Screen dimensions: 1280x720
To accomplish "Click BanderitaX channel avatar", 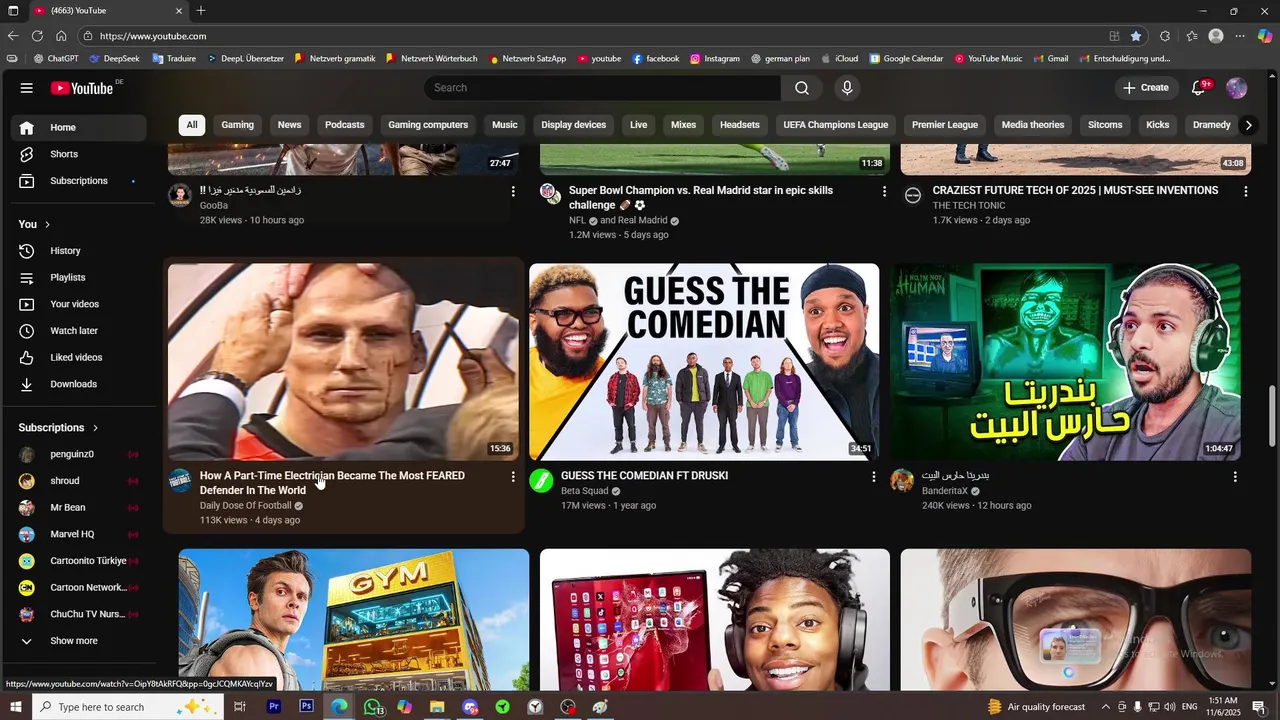I will pos(902,481).
